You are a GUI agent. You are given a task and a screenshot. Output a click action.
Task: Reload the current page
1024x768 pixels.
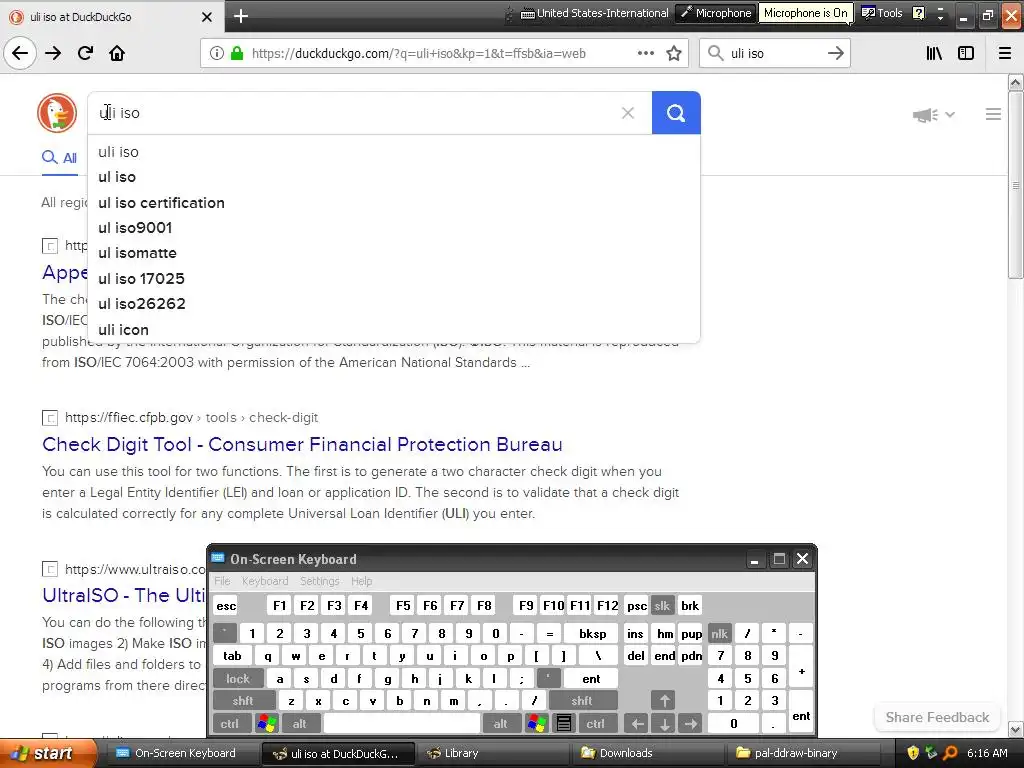(x=85, y=53)
